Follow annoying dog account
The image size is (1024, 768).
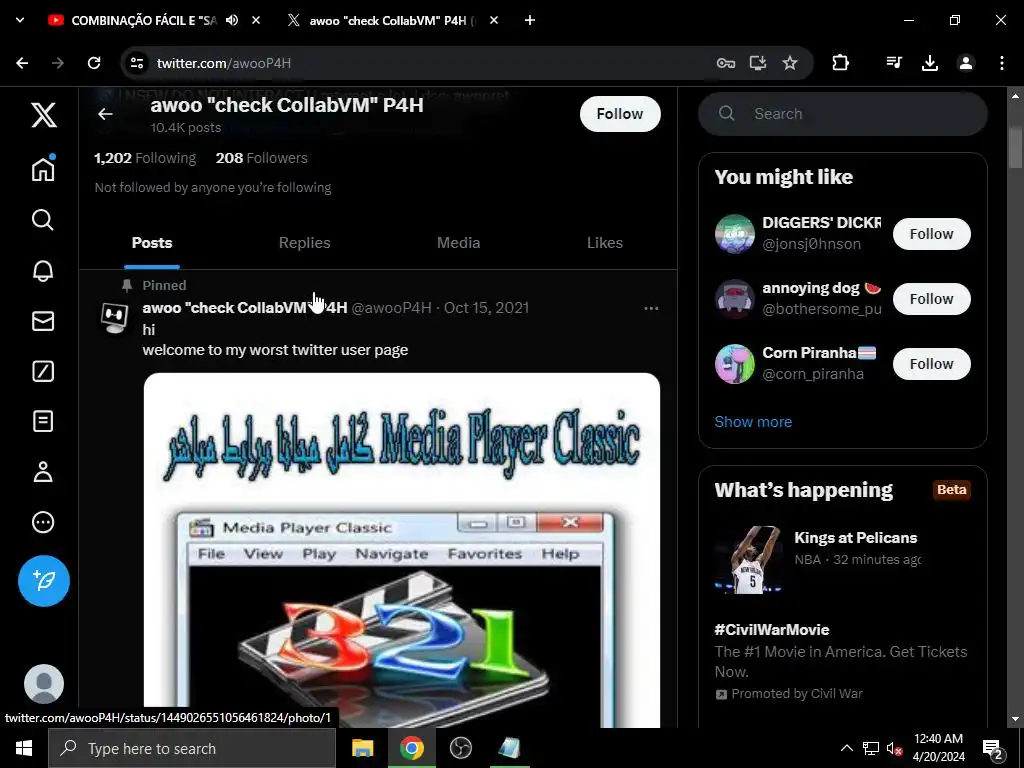point(931,299)
